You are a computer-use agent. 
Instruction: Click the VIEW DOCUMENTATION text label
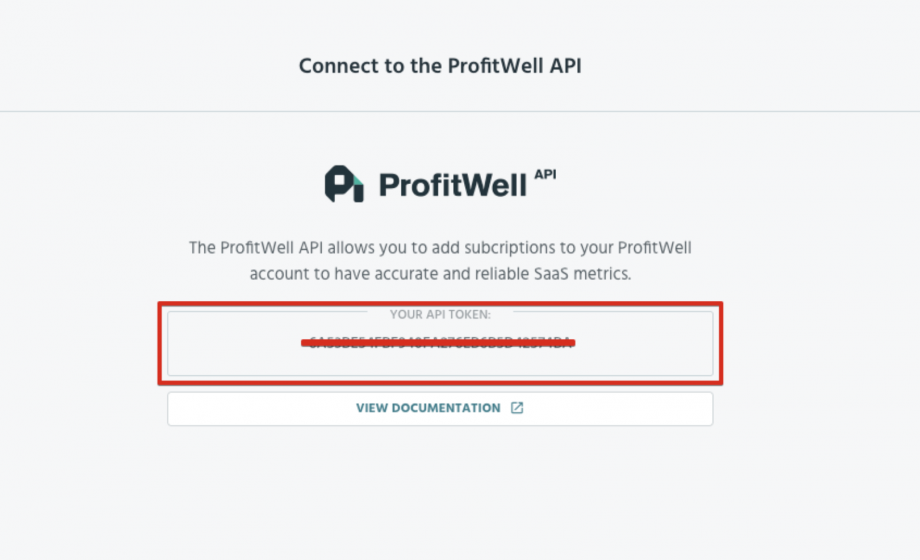point(428,408)
